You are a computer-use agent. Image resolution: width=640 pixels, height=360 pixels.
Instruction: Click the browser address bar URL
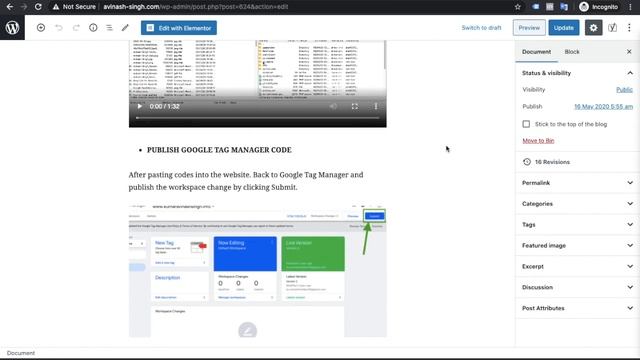(x=196, y=7)
